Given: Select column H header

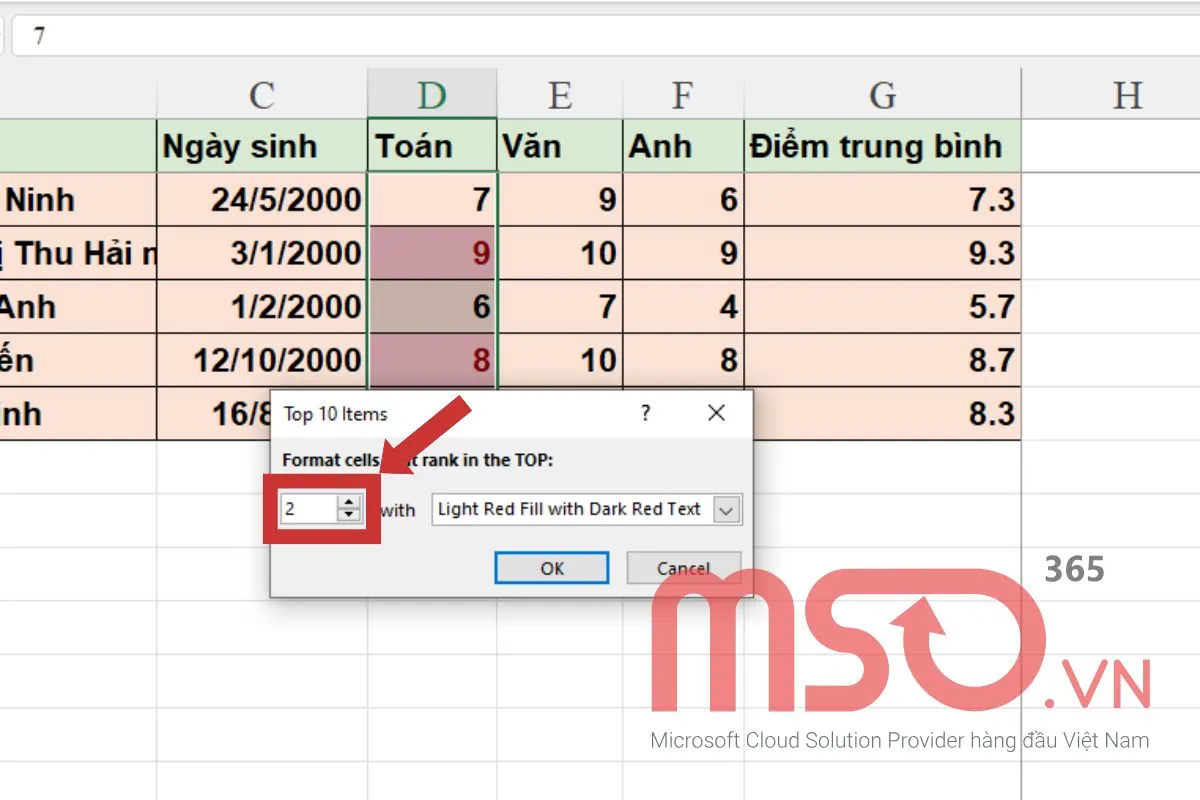Looking at the screenshot, I should point(1127,95).
